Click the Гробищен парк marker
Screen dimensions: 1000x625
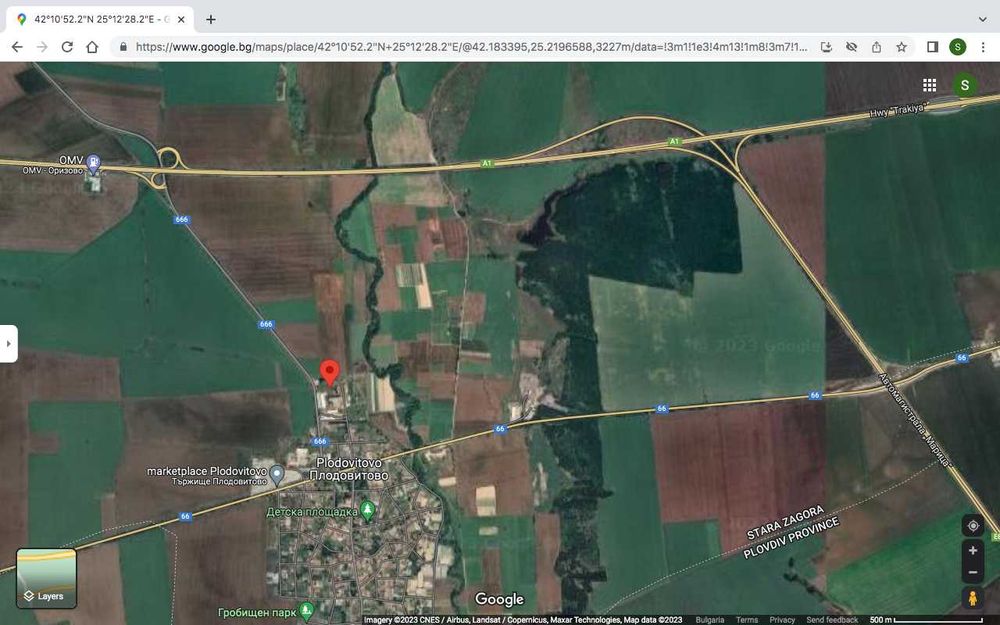(307, 611)
